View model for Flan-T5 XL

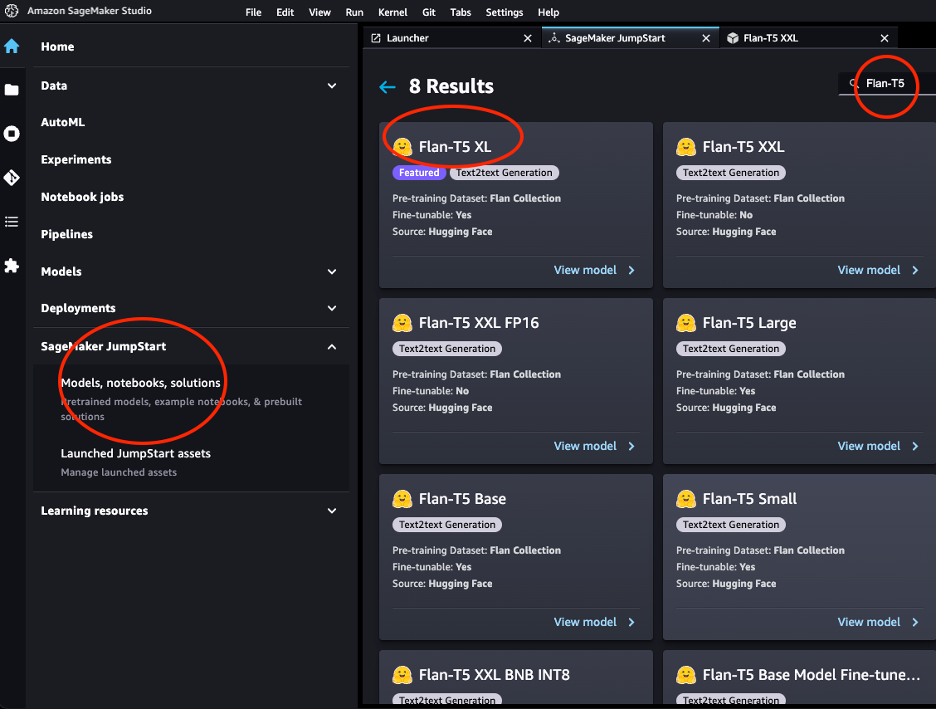(x=594, y=270)
